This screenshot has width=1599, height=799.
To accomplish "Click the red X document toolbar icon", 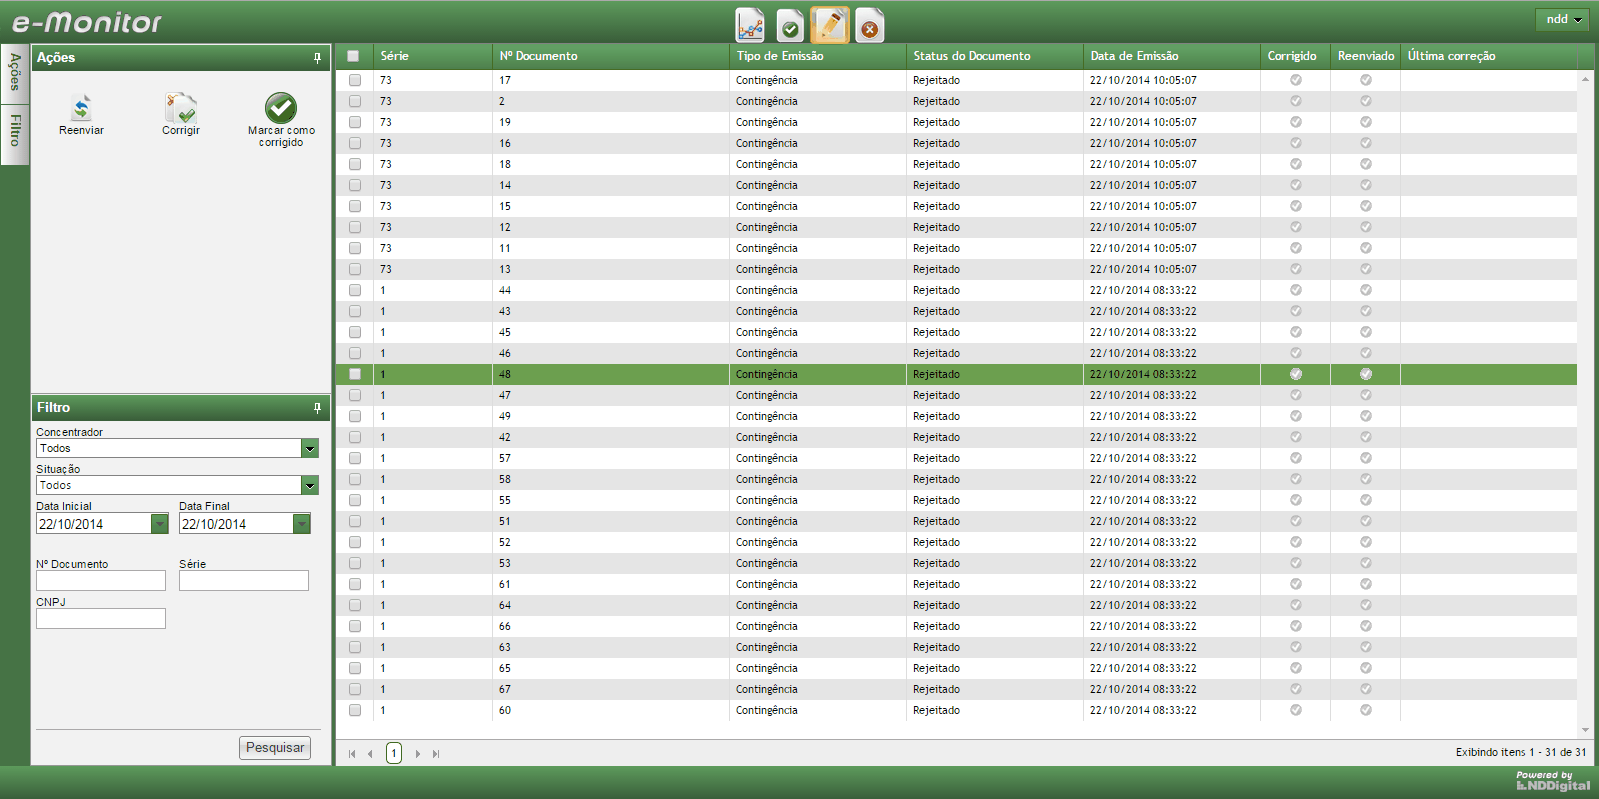I will [870, 27].
